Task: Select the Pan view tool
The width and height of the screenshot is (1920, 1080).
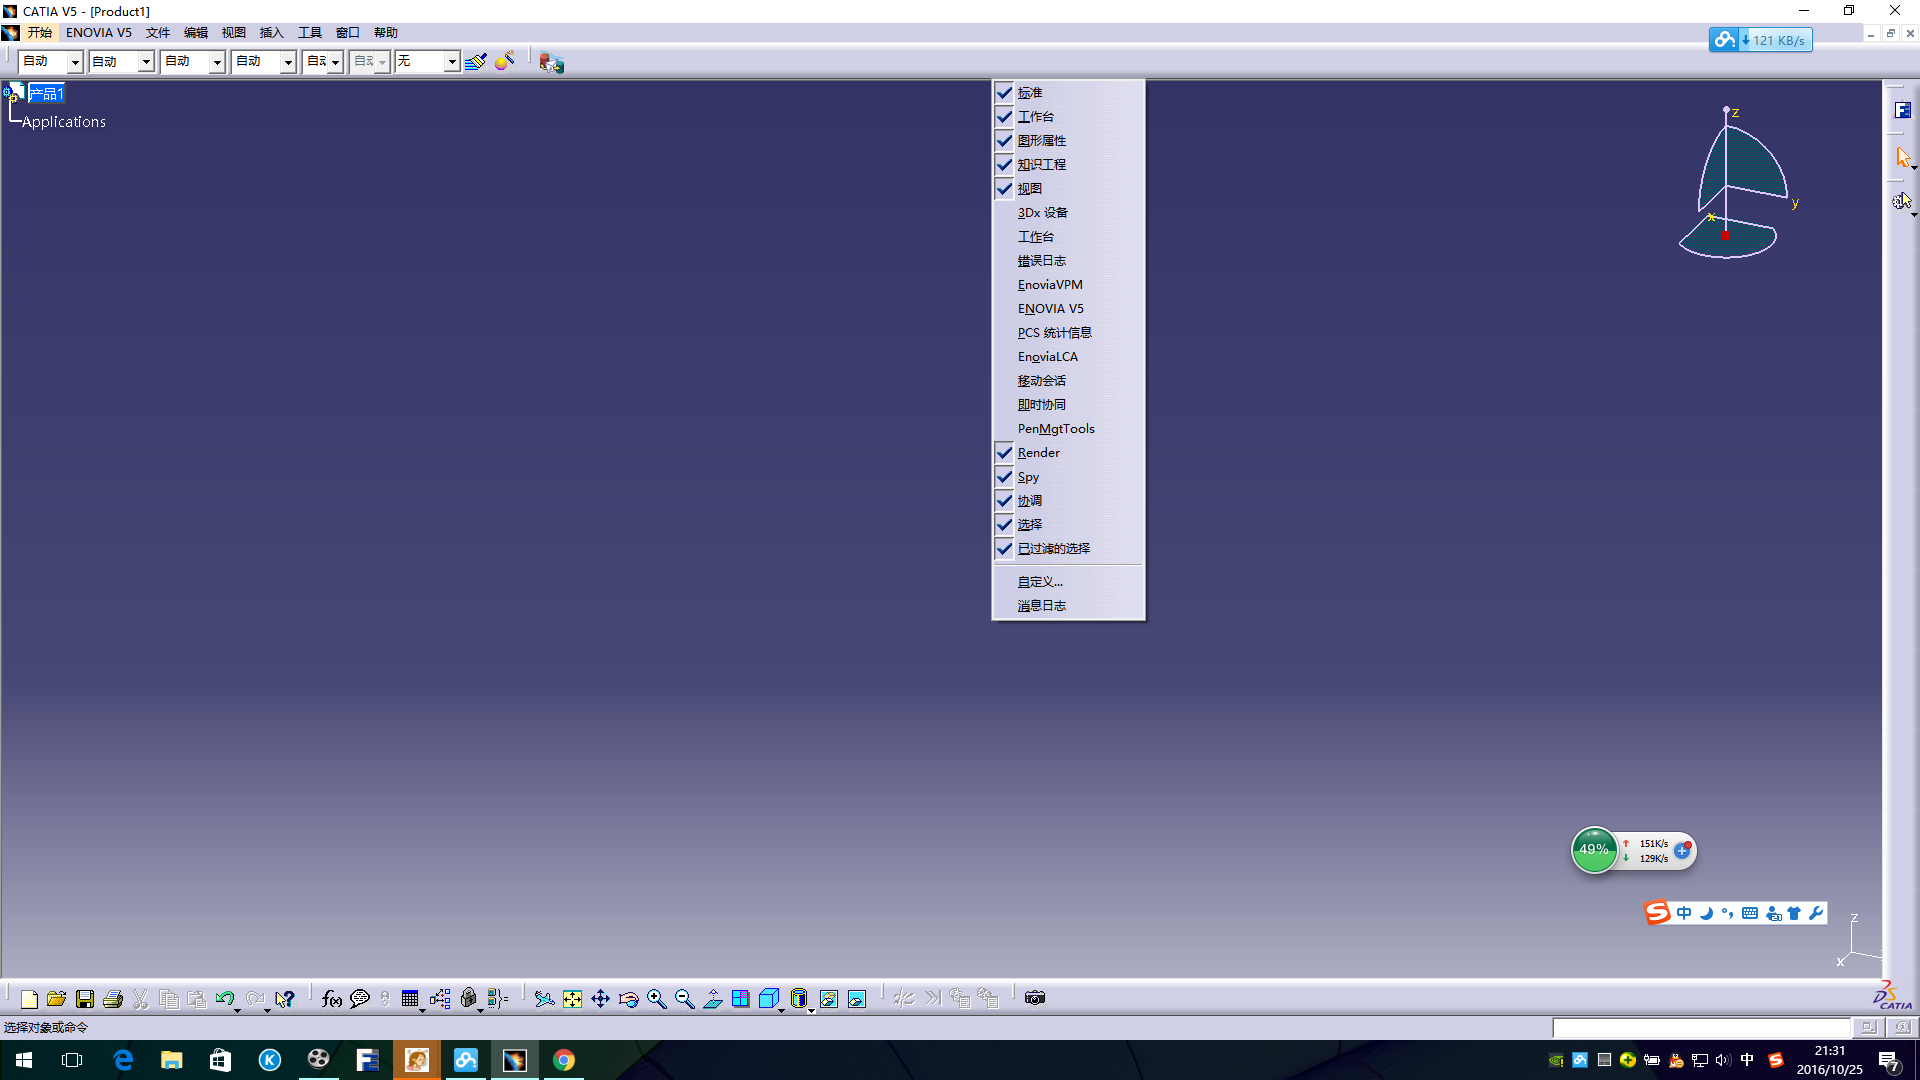Action: [600, 998]
